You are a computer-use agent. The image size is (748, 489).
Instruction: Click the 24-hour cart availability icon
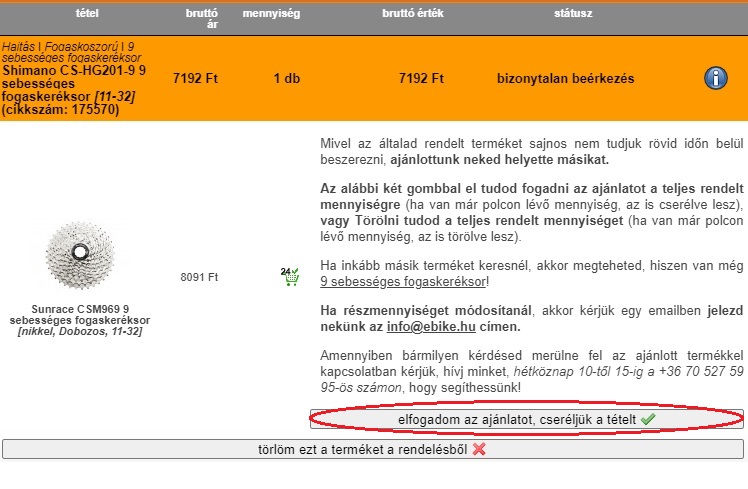click(290, 277)
